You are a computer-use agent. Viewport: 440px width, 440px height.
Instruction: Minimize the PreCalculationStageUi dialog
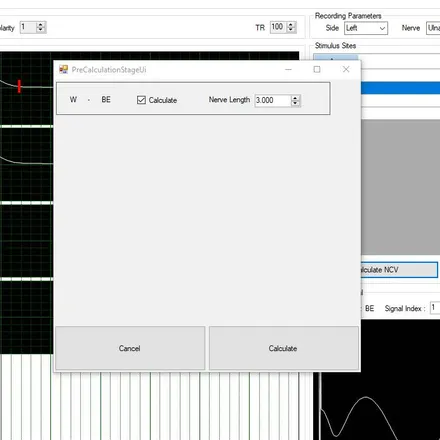coord(288,69)
